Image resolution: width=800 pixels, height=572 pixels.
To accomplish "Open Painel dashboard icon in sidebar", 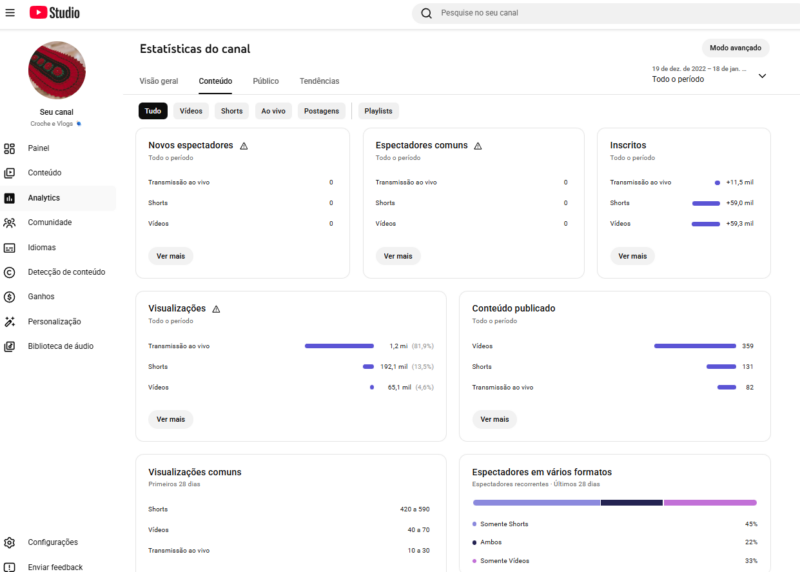I will click(10, 148).
